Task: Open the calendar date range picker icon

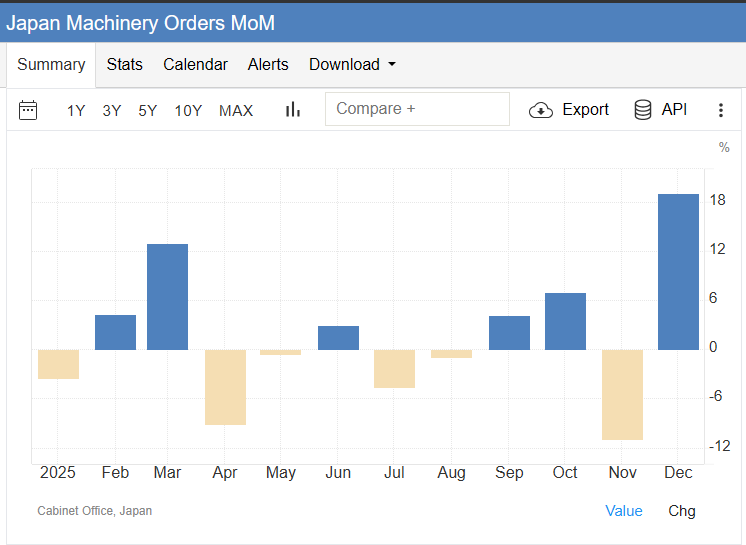Action: point(28,110)
